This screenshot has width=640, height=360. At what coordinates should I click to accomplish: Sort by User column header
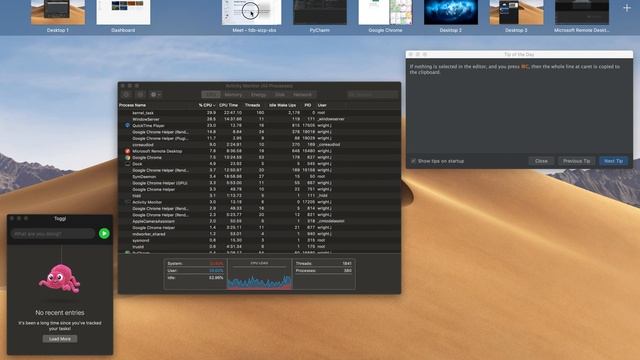322,105
